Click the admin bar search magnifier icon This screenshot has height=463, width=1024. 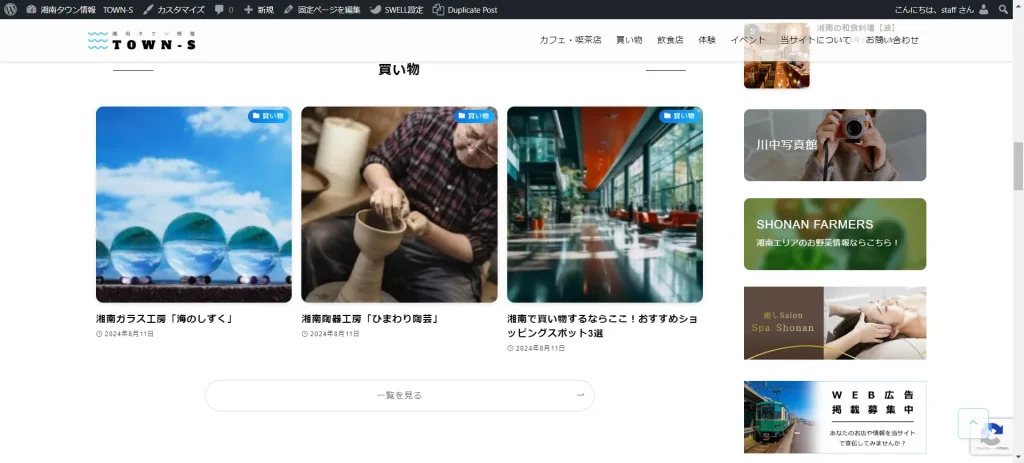(x=1004, y=10)
